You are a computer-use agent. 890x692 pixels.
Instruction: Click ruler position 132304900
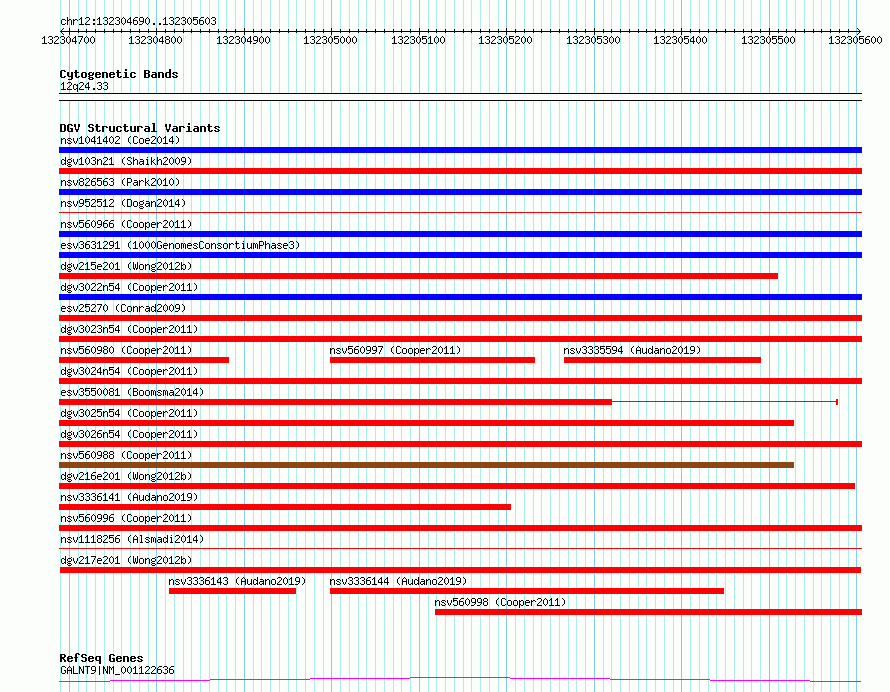(243, 40)
